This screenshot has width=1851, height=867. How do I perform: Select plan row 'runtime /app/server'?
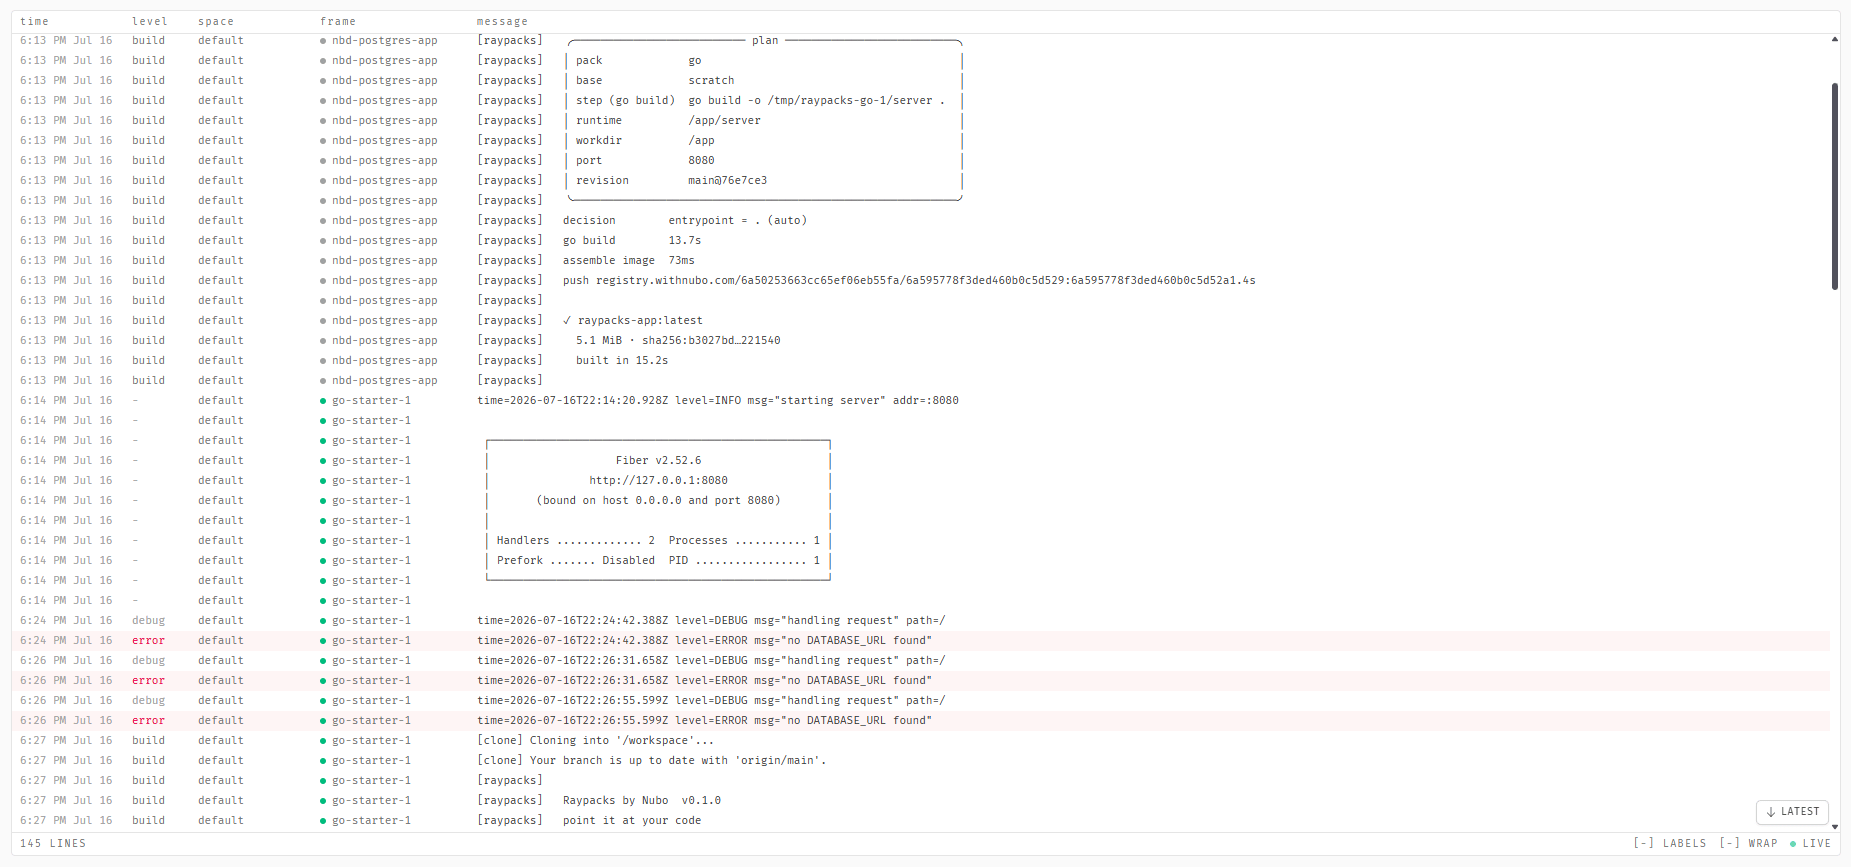tap(921, 120)
